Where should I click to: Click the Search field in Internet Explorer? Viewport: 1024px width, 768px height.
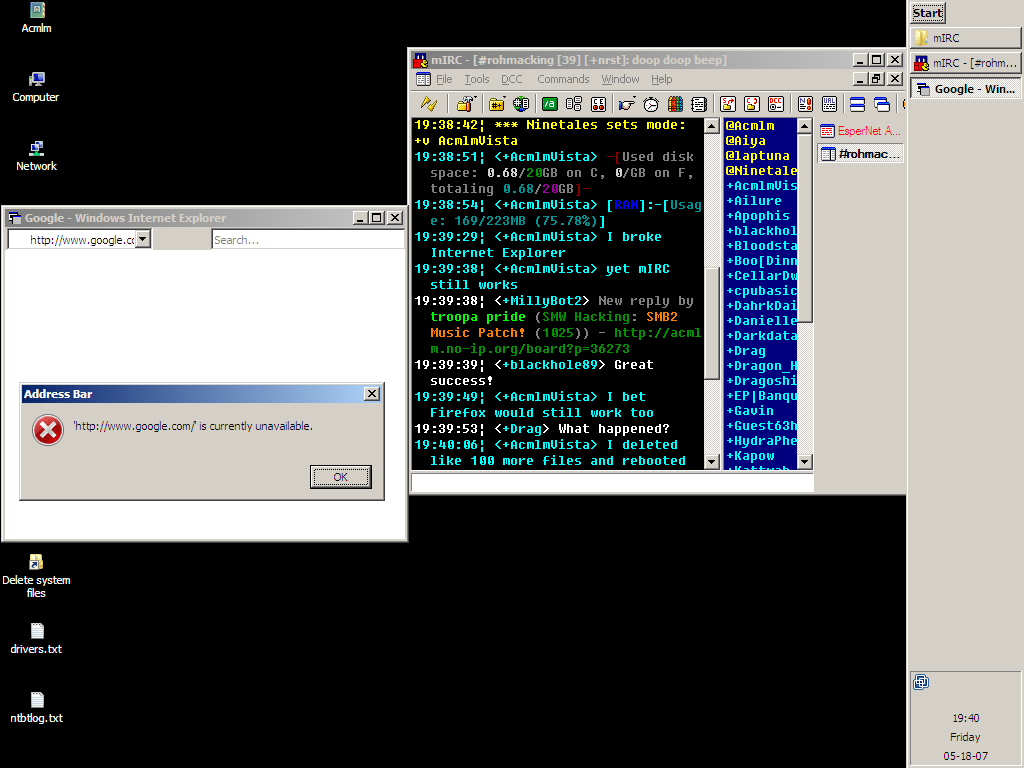(x=307, y=240)
